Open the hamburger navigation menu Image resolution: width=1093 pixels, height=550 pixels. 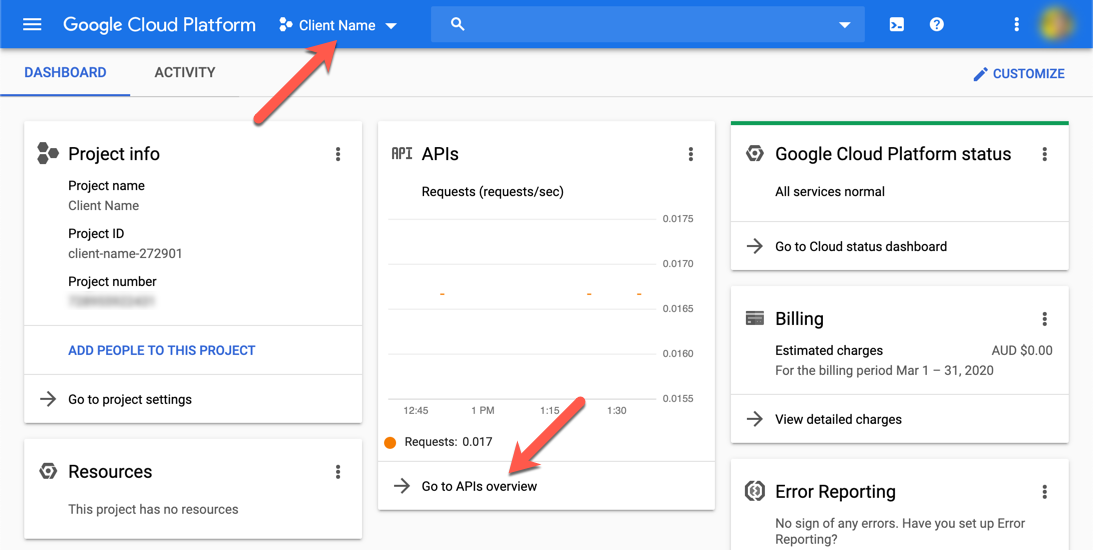32,25
